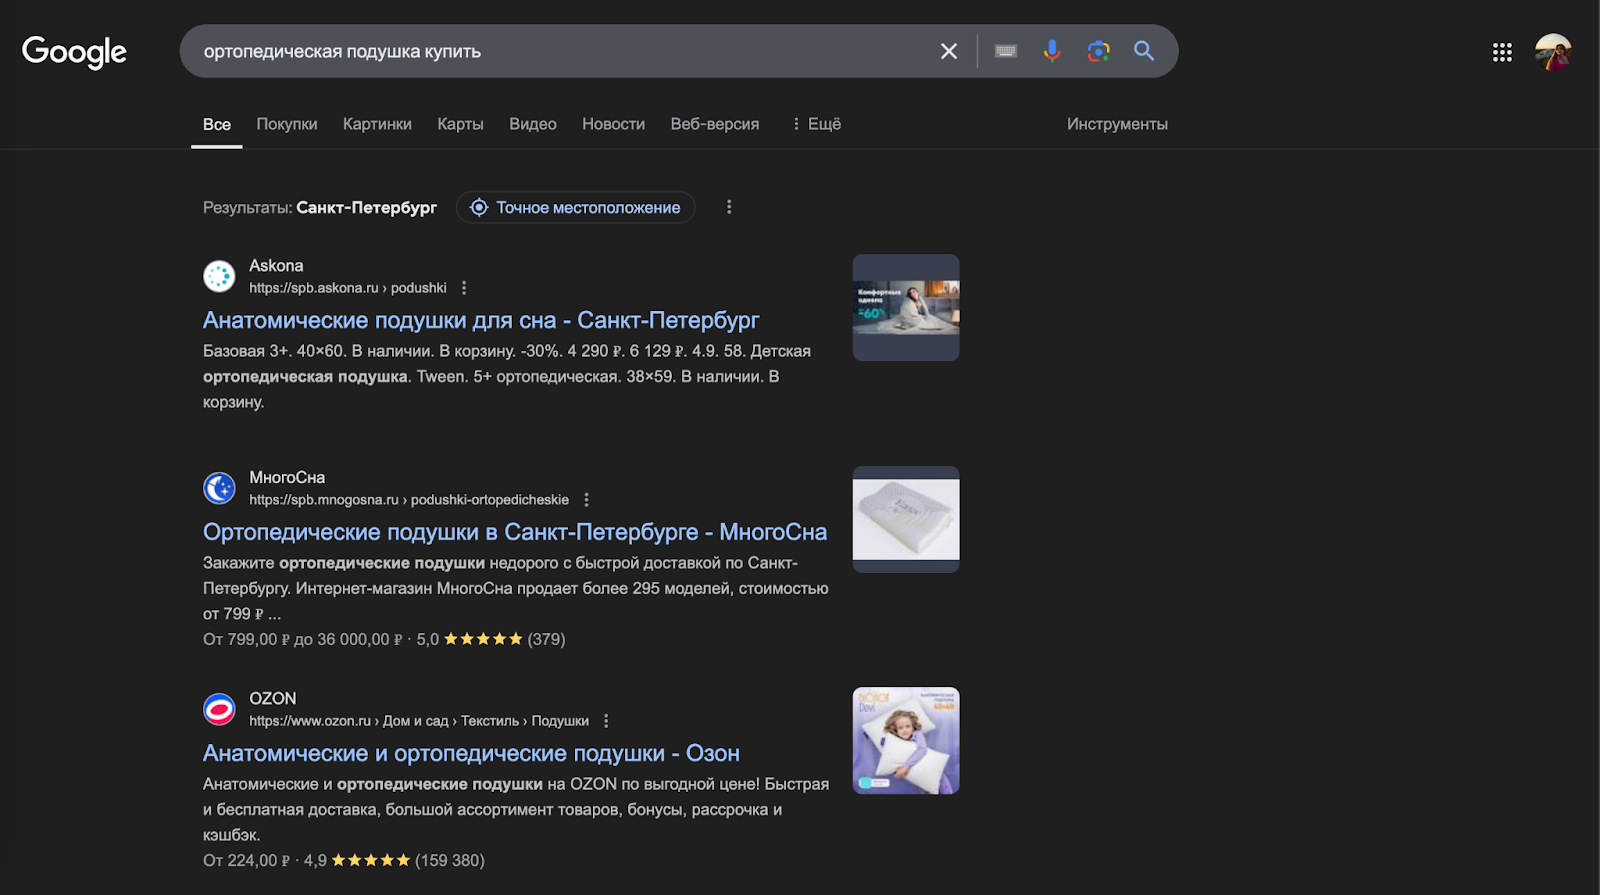Click the Askona site name
This screenshot has width=1600, height=895.
click(276, 266)
